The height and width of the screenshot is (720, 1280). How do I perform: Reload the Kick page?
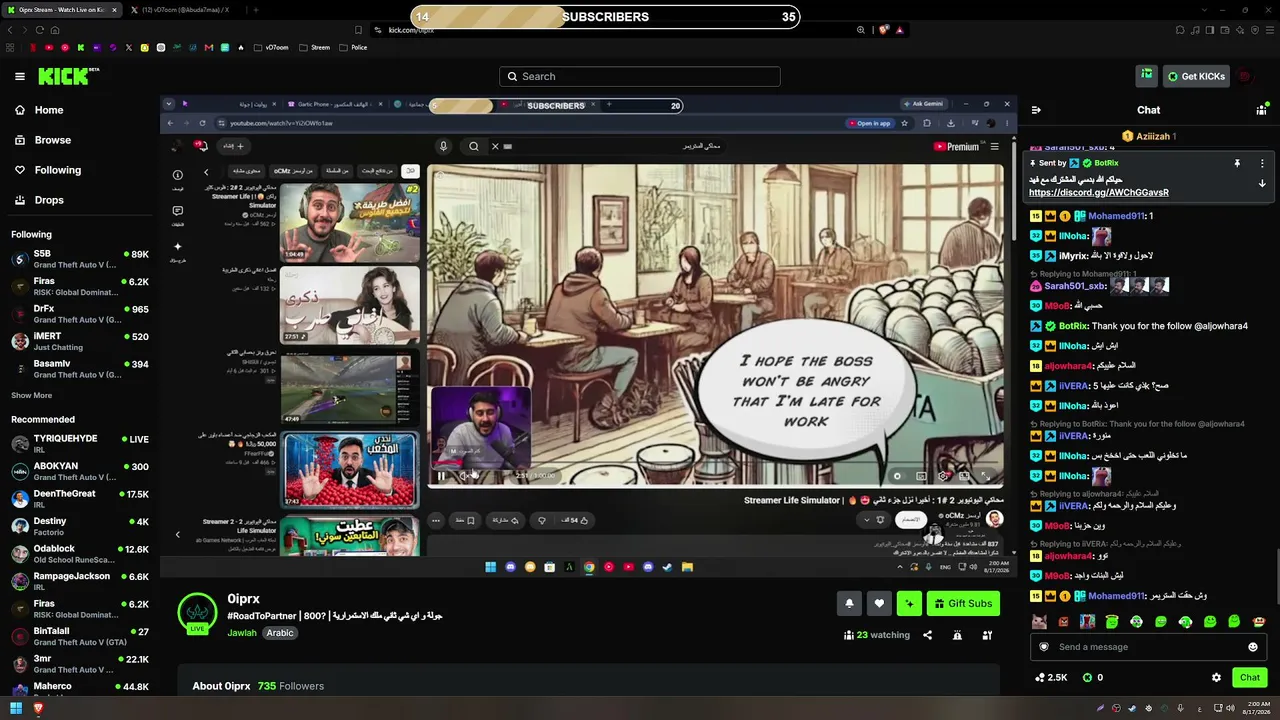39,30
